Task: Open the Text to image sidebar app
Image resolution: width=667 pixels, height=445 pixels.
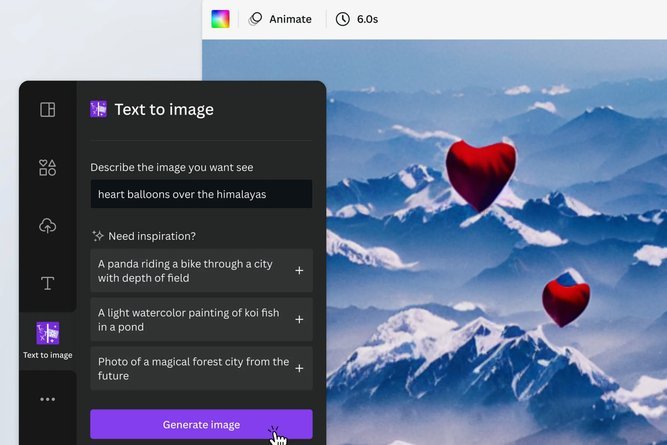Action: [x=48, y=340]
